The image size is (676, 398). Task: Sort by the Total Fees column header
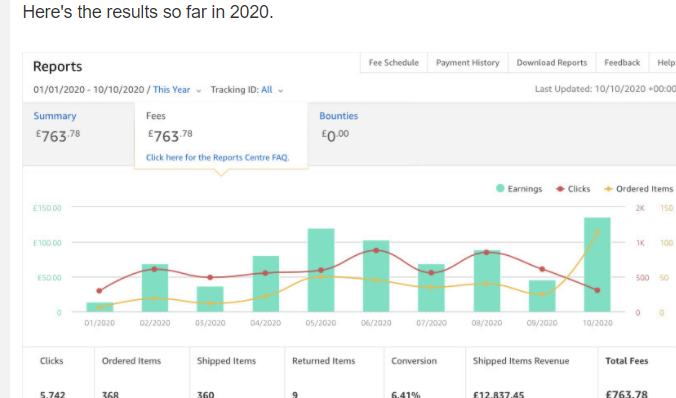click(626, 361)
